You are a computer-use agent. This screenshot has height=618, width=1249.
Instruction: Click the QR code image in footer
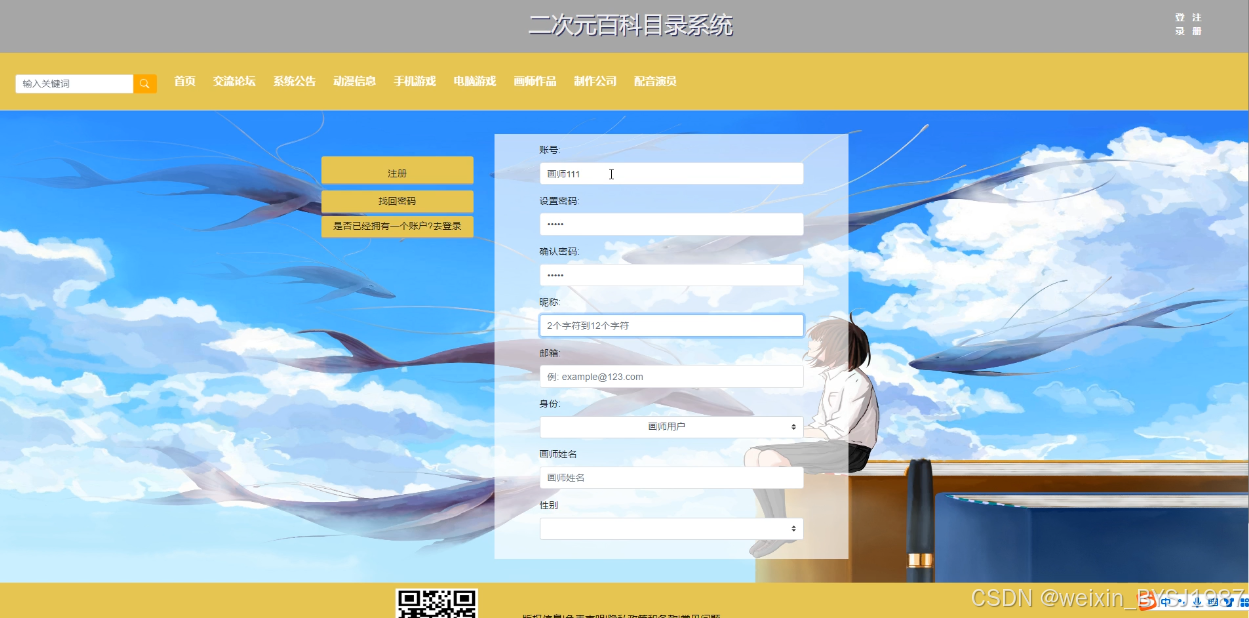437,604
